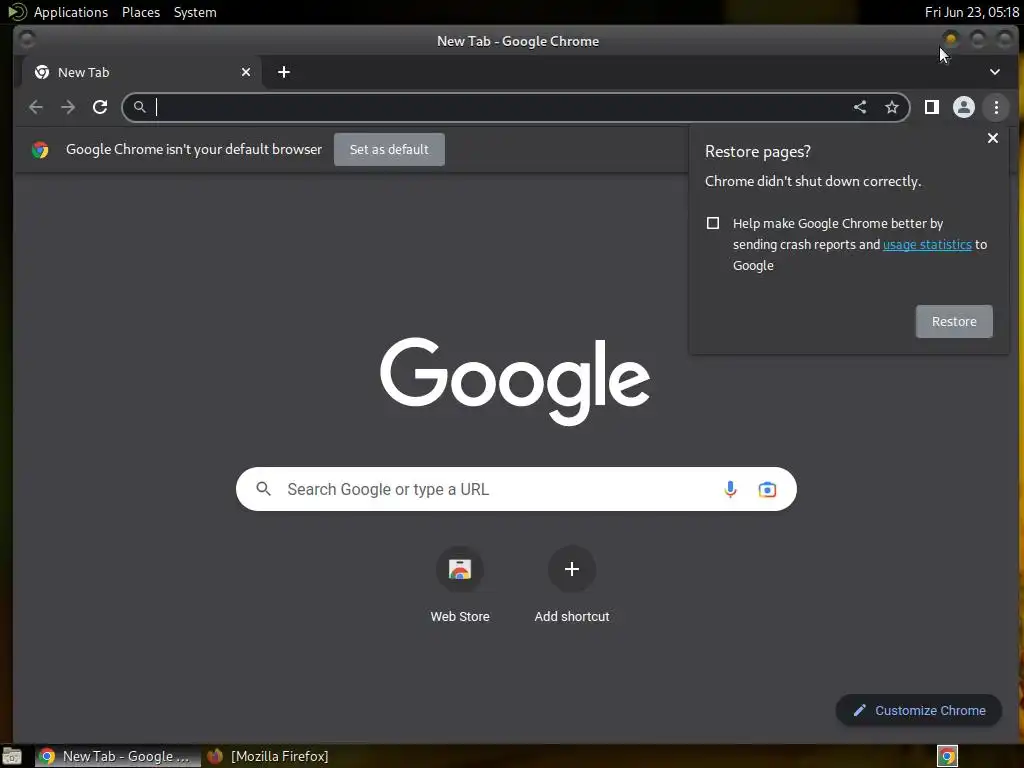Share this page via the share icon
1024x768 pixels.
point(860,107)
